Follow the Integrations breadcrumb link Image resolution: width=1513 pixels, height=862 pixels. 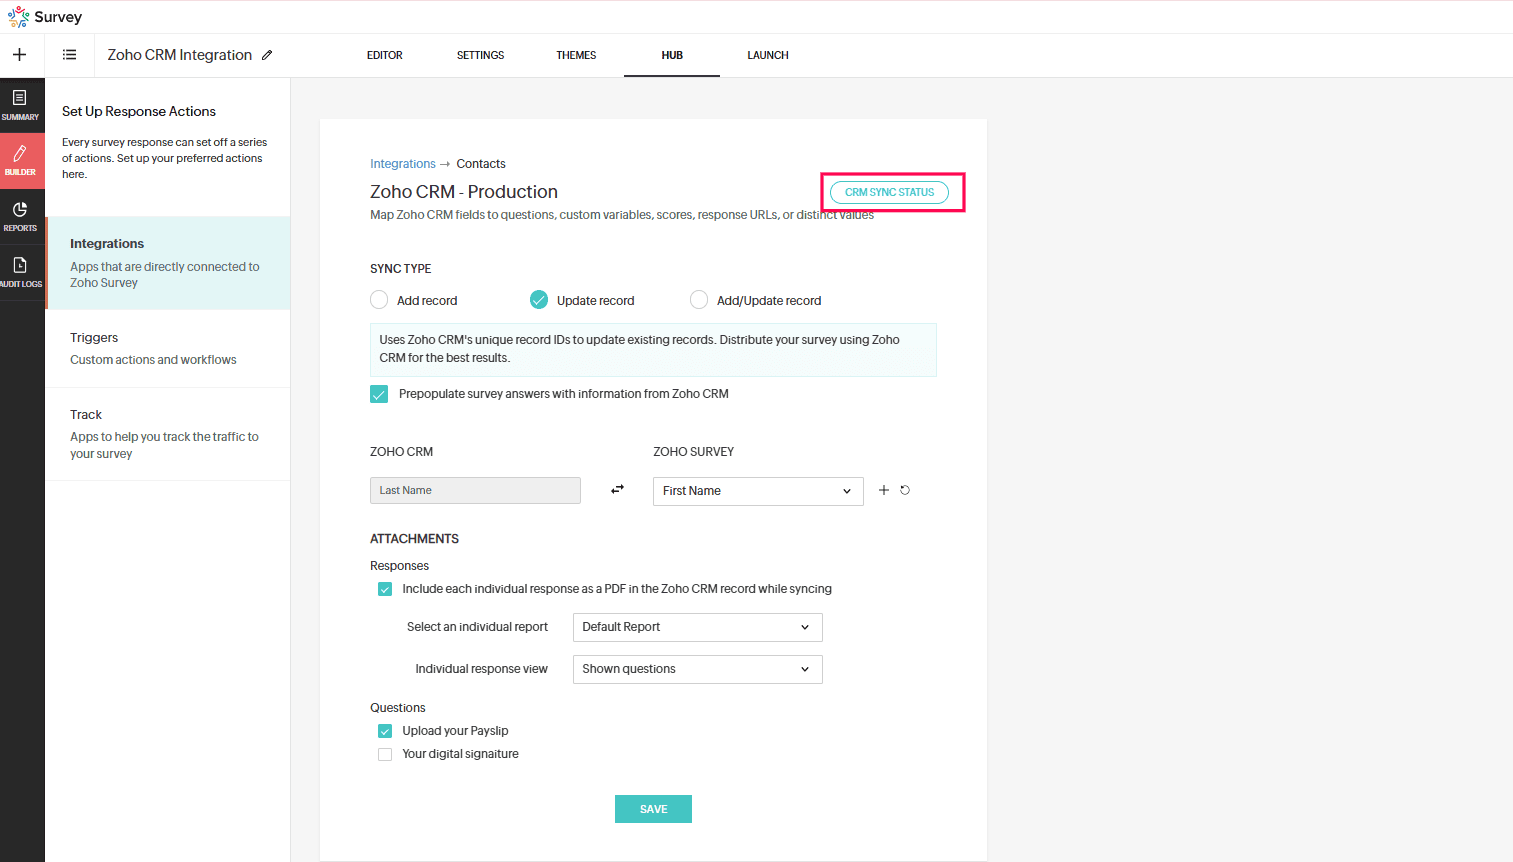click(403, 164)
